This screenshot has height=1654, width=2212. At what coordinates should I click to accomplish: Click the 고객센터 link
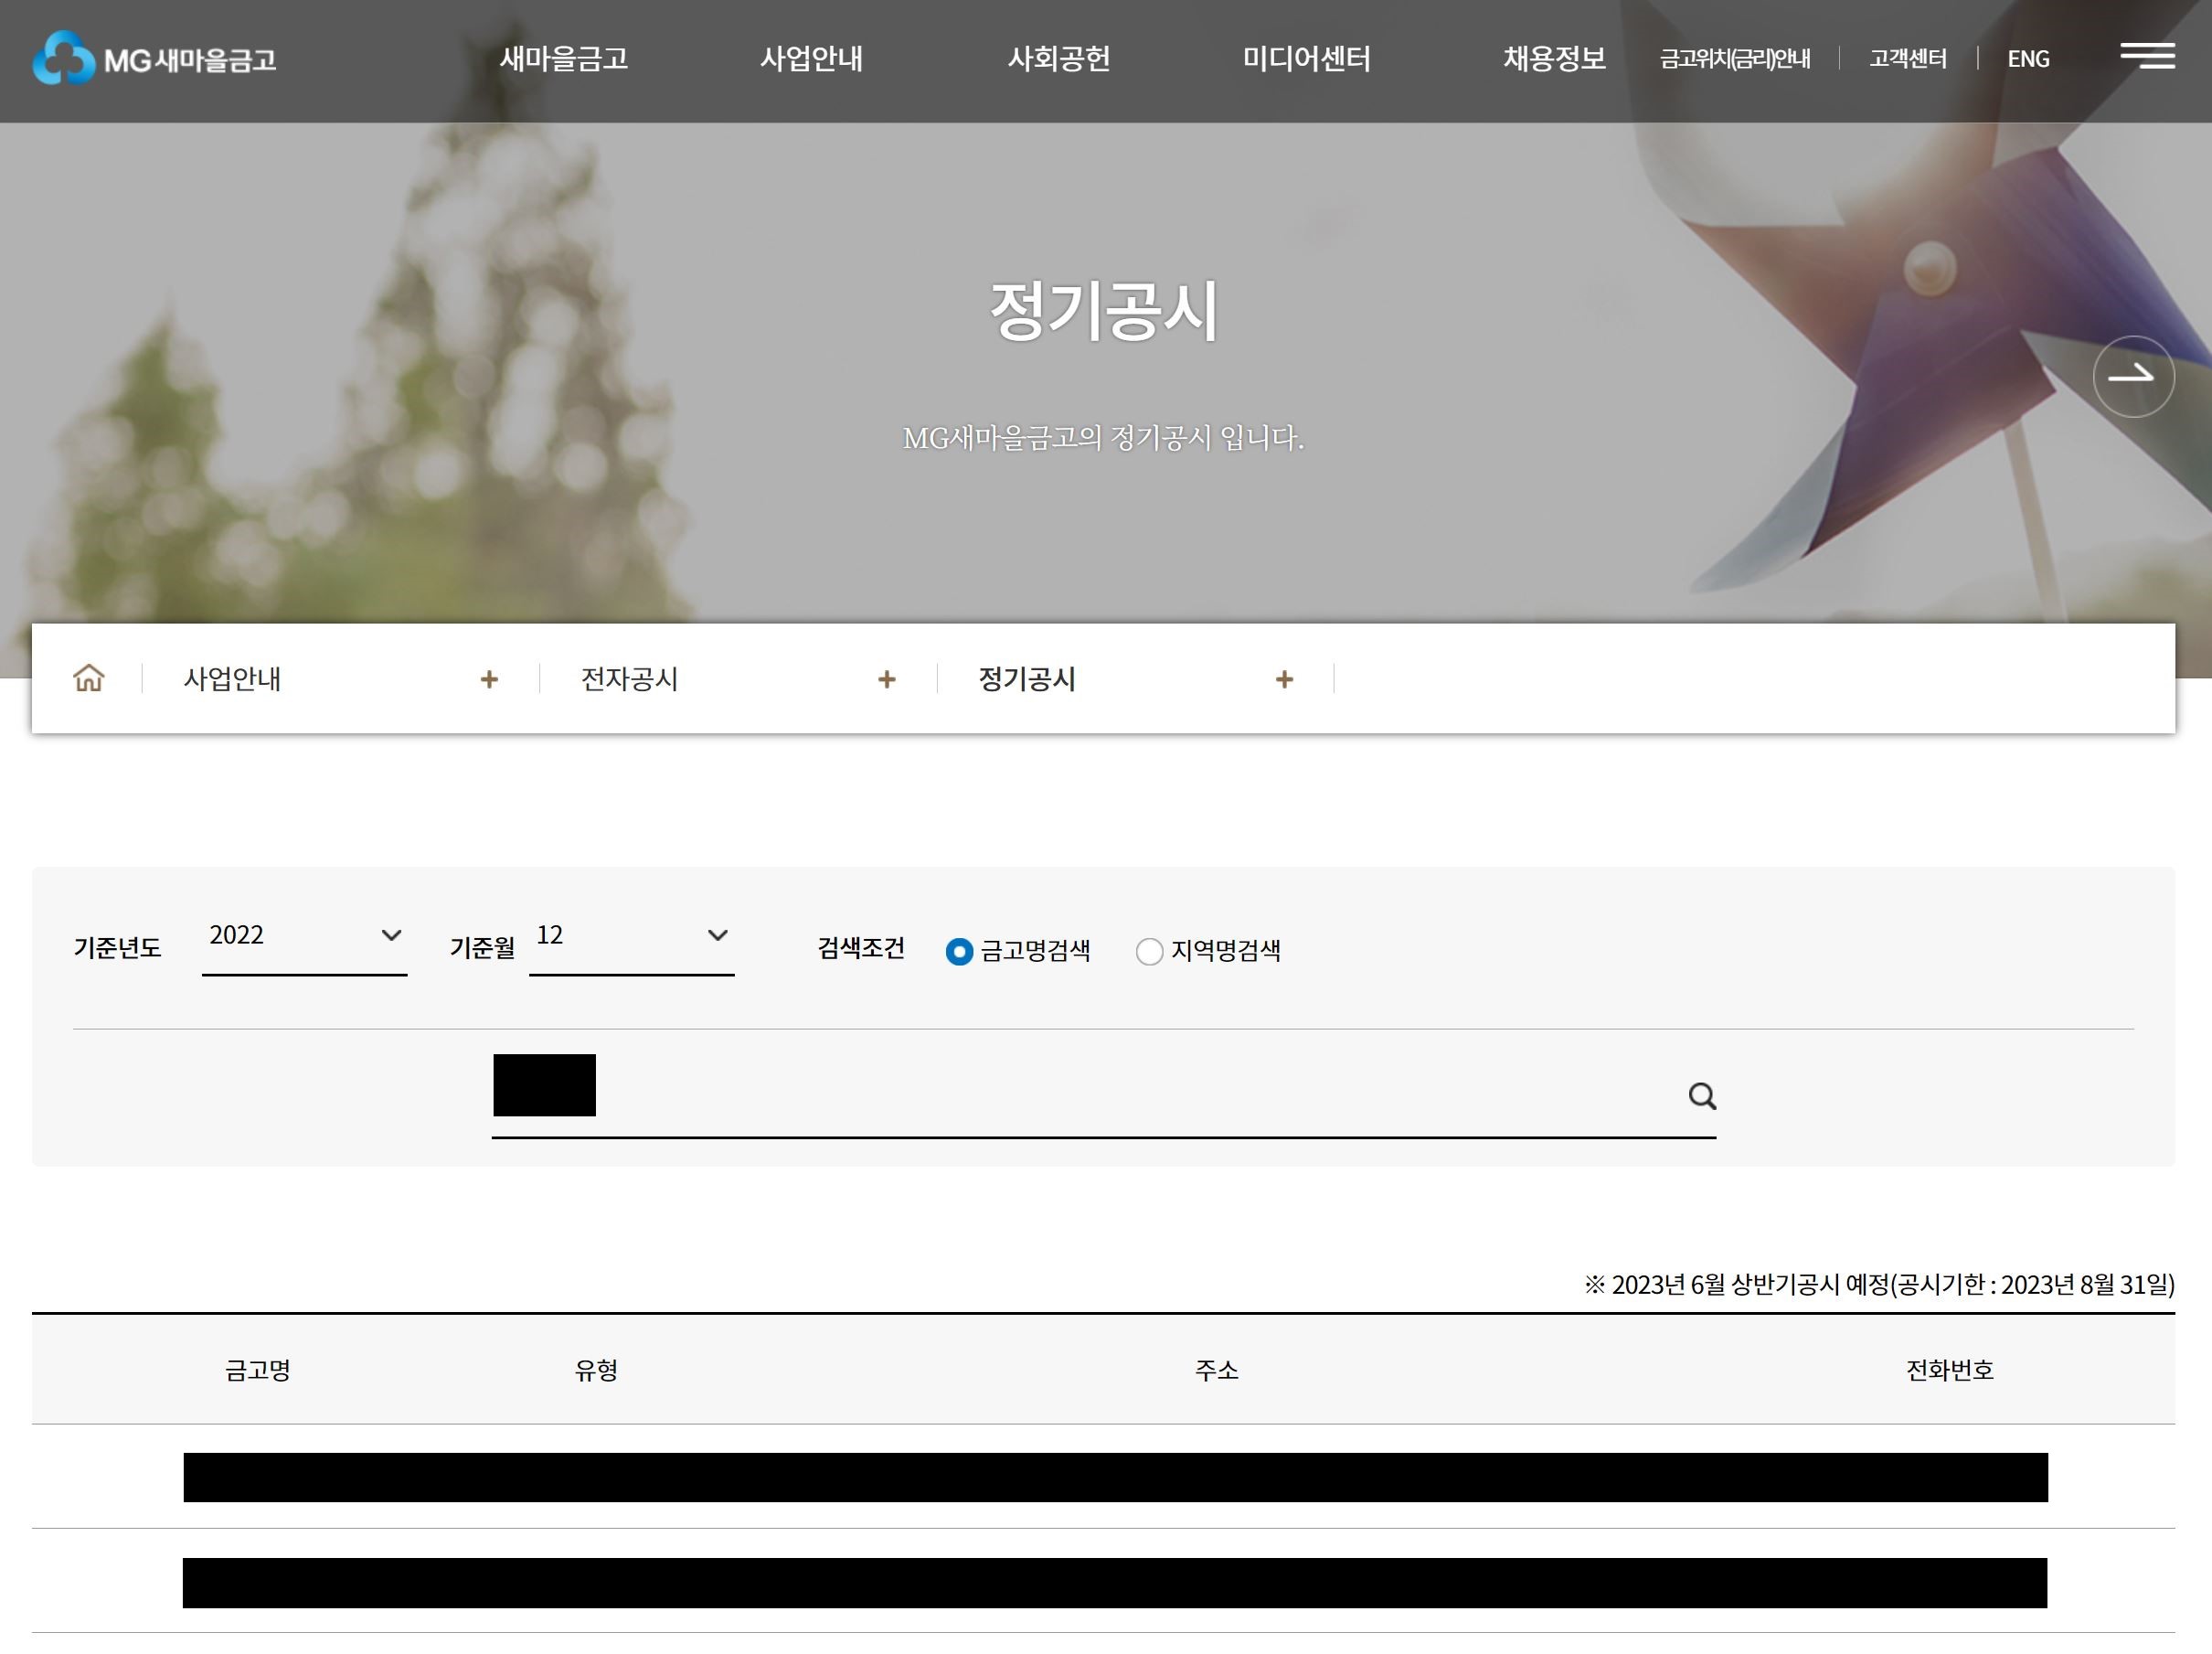tap(1905, 59)
